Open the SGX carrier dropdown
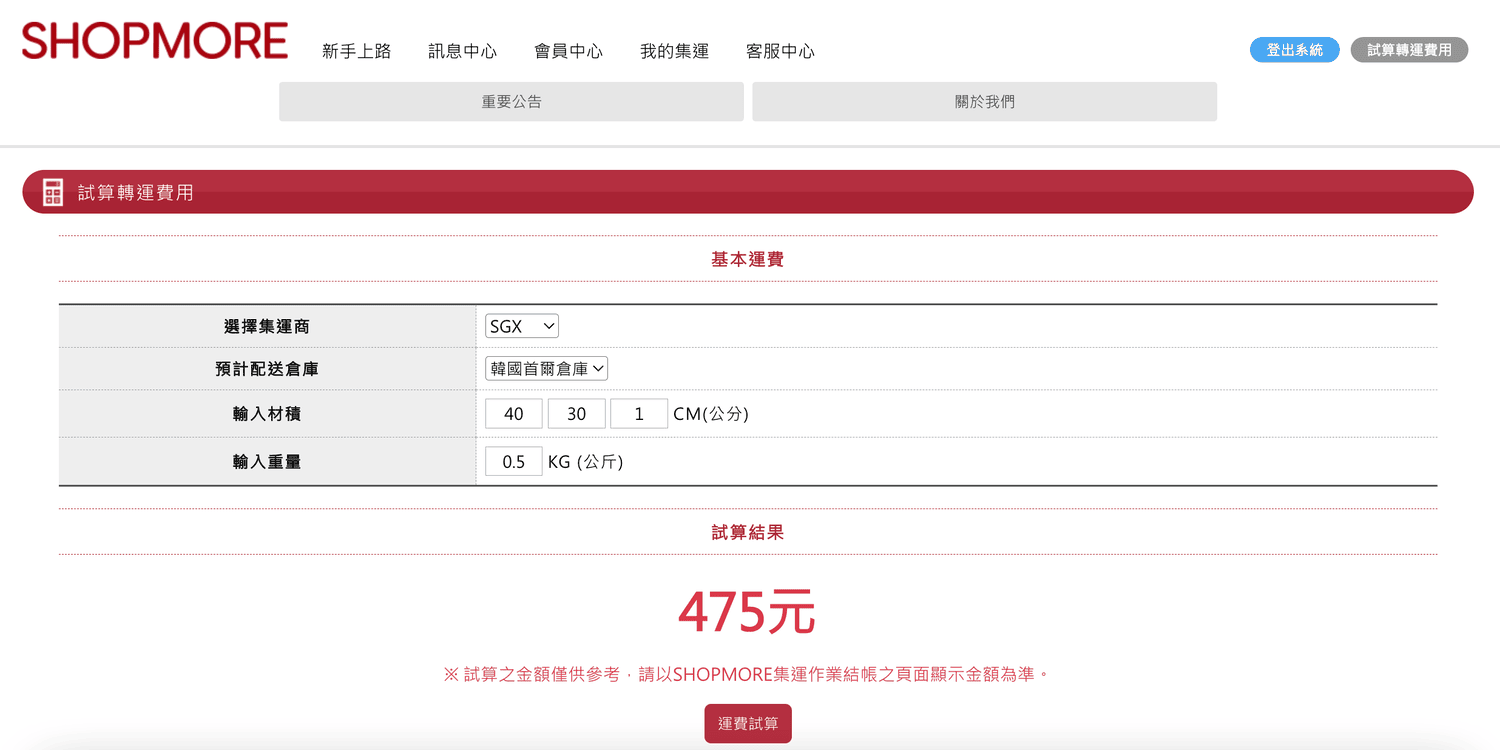This screenshot has height=750, width=1500. point(521,326)
